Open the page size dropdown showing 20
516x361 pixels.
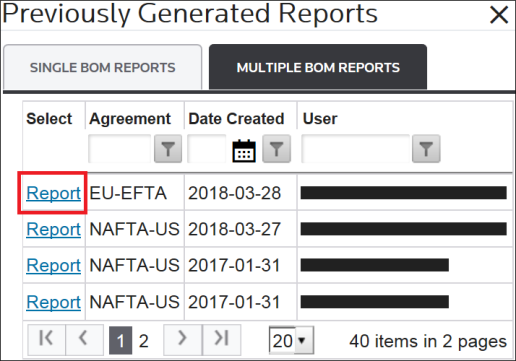click(x=291, y=340)
